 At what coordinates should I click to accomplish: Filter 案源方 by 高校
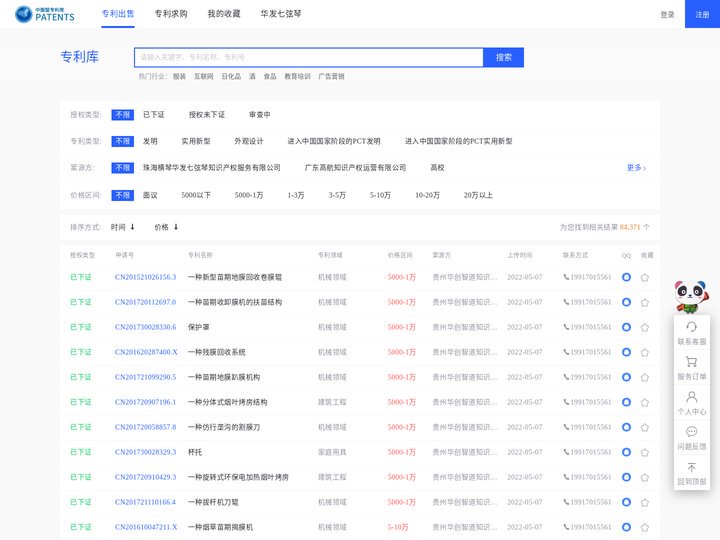pos(437,168)
